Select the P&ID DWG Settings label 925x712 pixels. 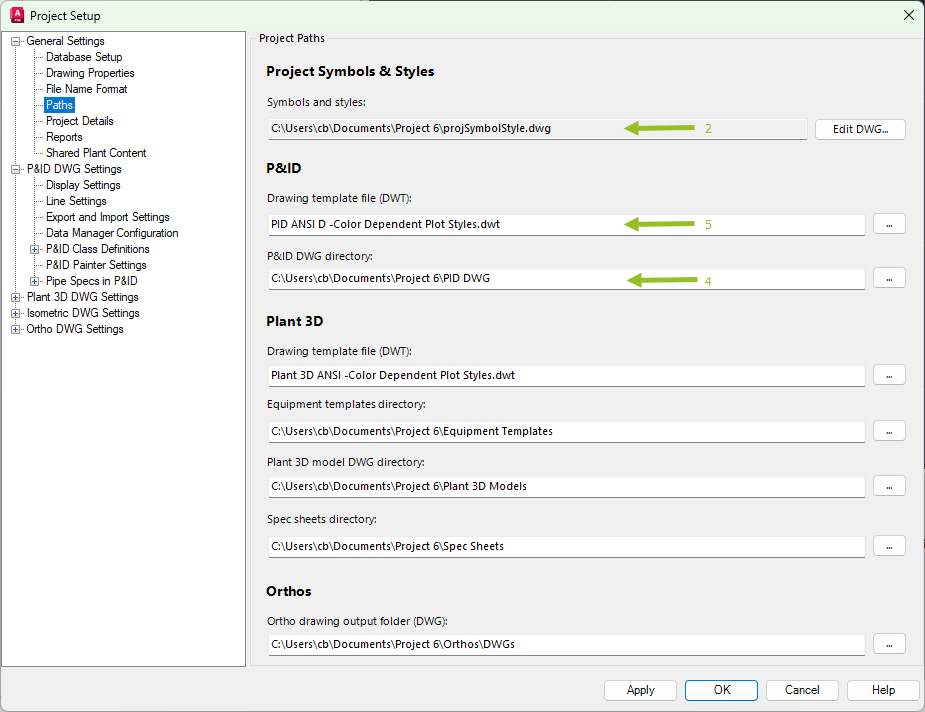point(74,169)
